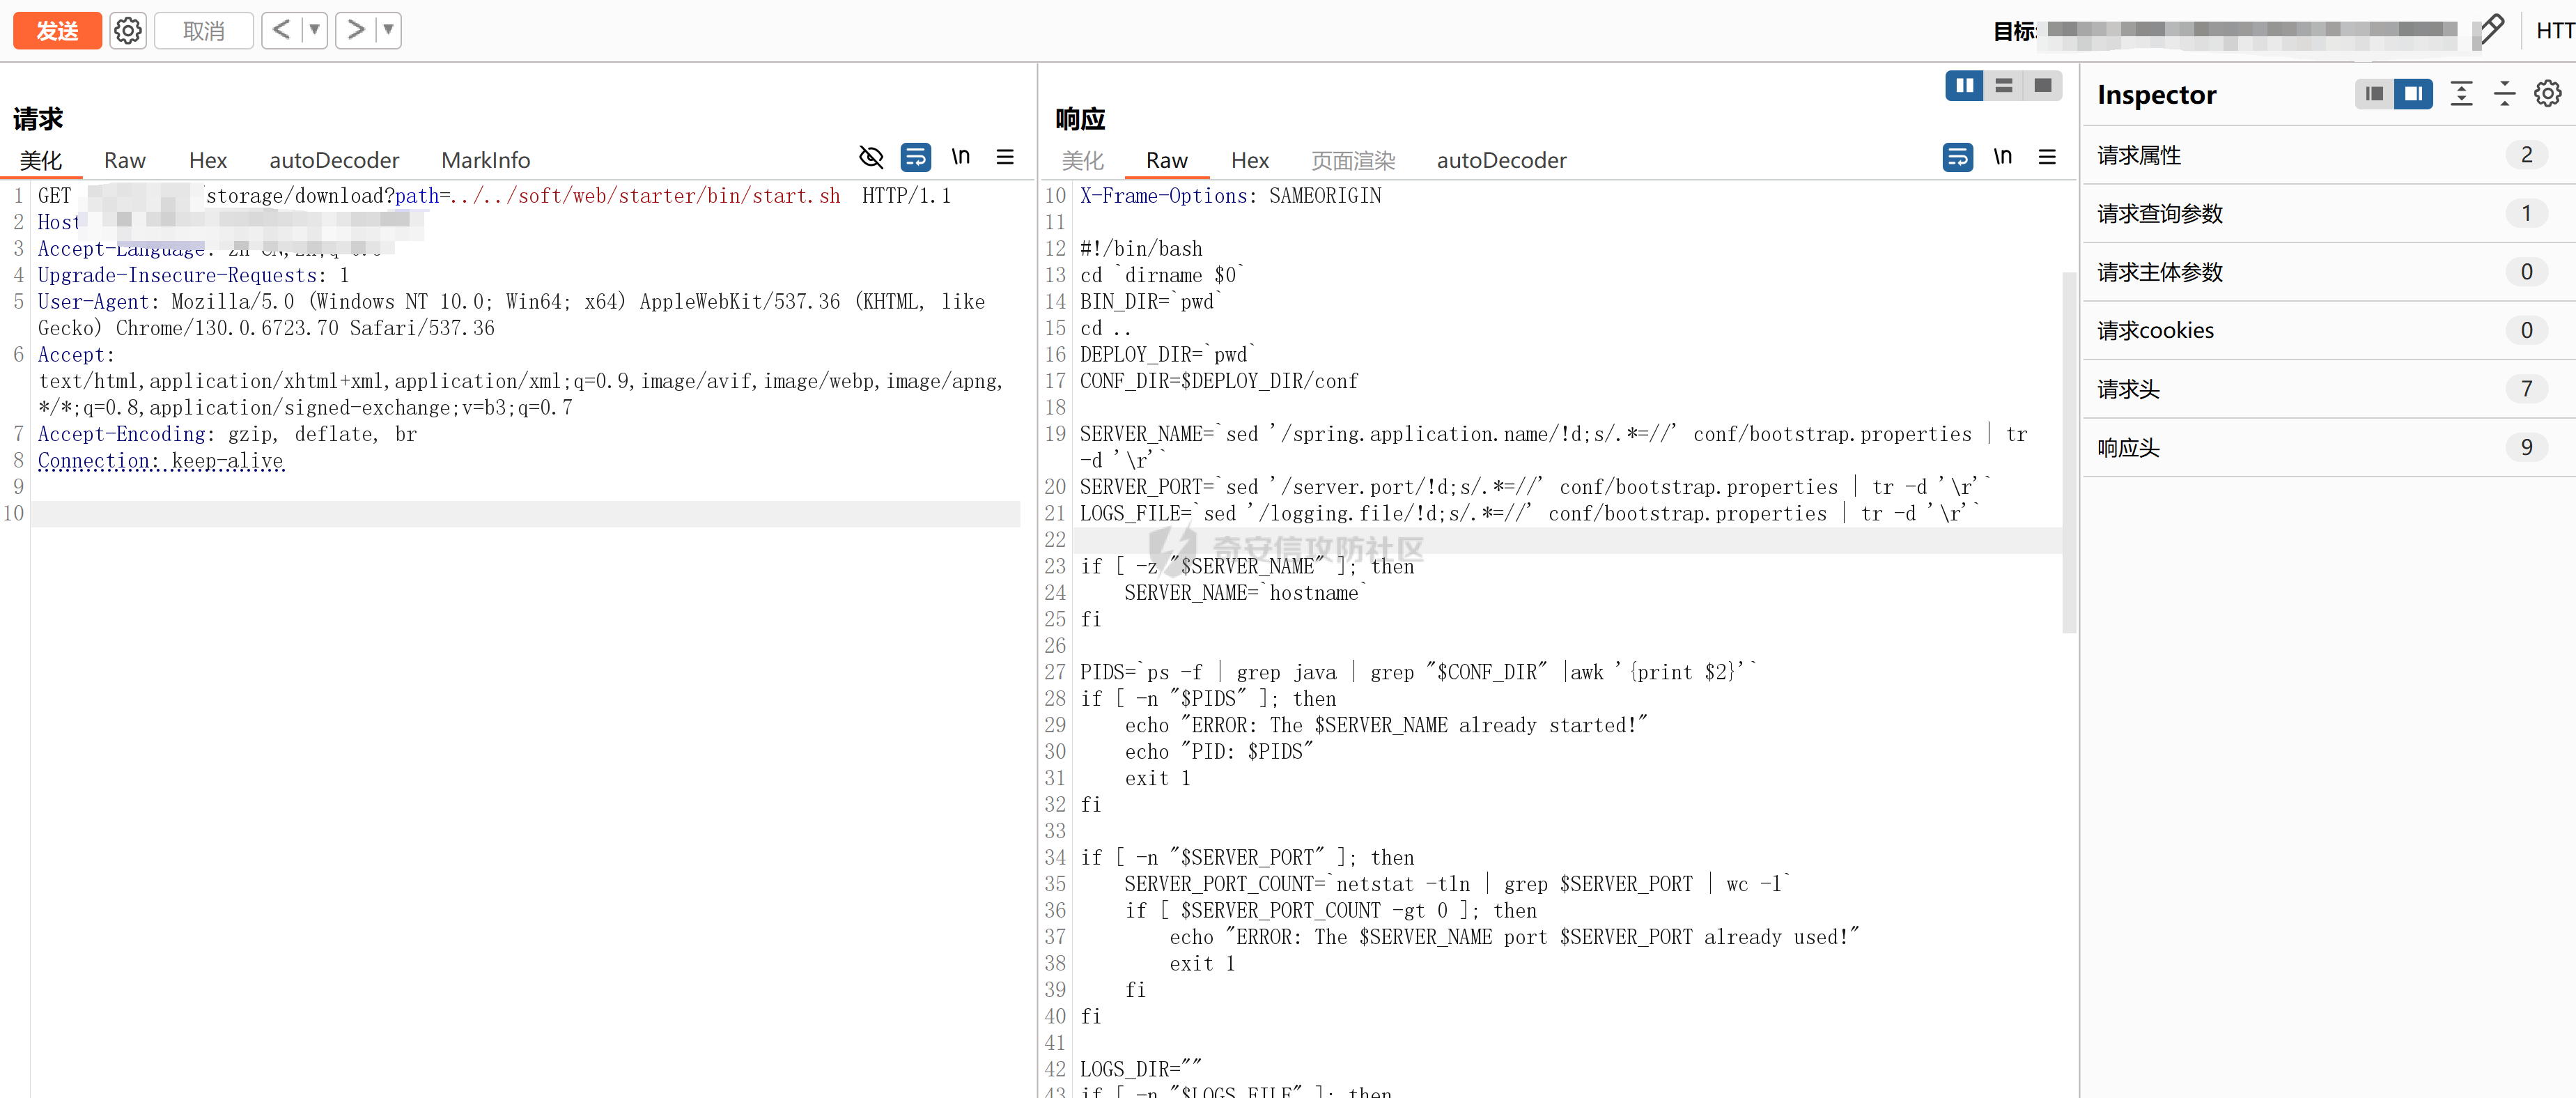Toggle \n non-printable chars in response panel

(x=2002, y=157)
